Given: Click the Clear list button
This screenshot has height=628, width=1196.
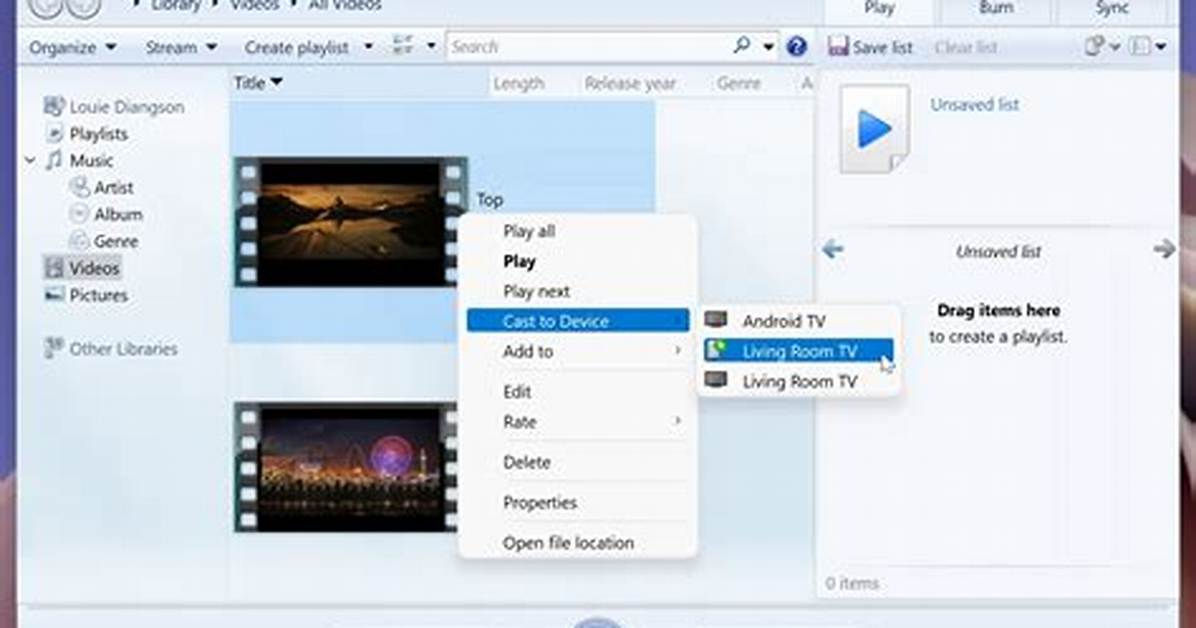Looking at the screenshot, I should (x=966, y=47).
